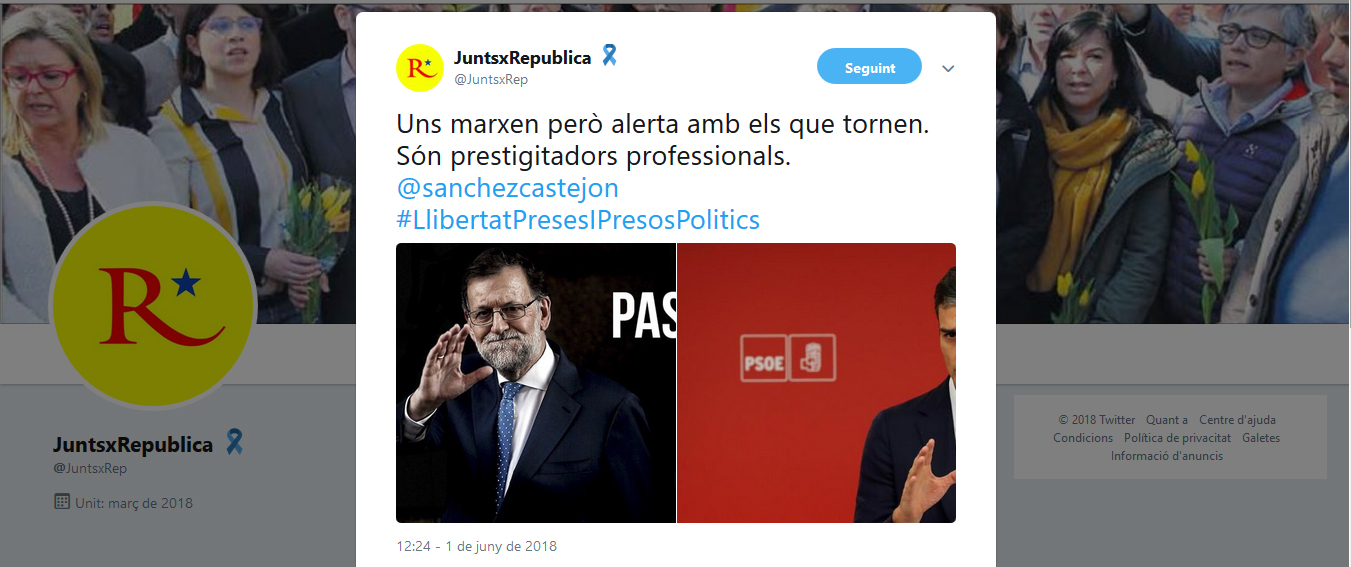Click the JuntsxRepublica name in tweet header
This screenshot has height=567, width=1351.
click(522, 57)
